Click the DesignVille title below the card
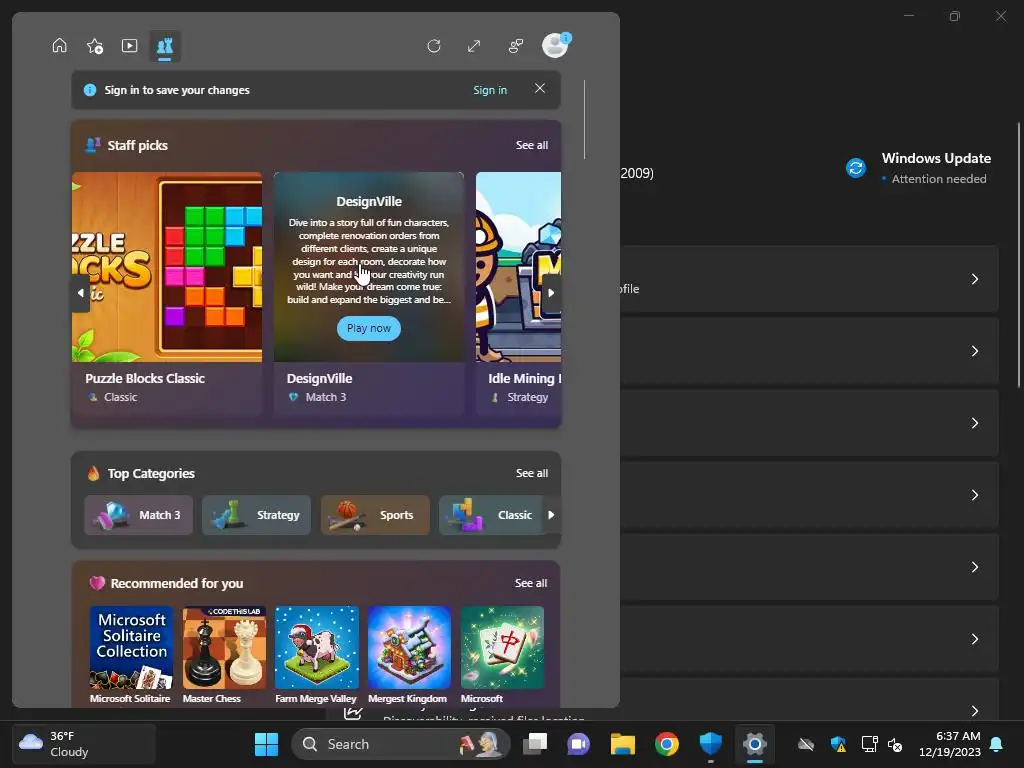1024x768 pixels. 319,378
